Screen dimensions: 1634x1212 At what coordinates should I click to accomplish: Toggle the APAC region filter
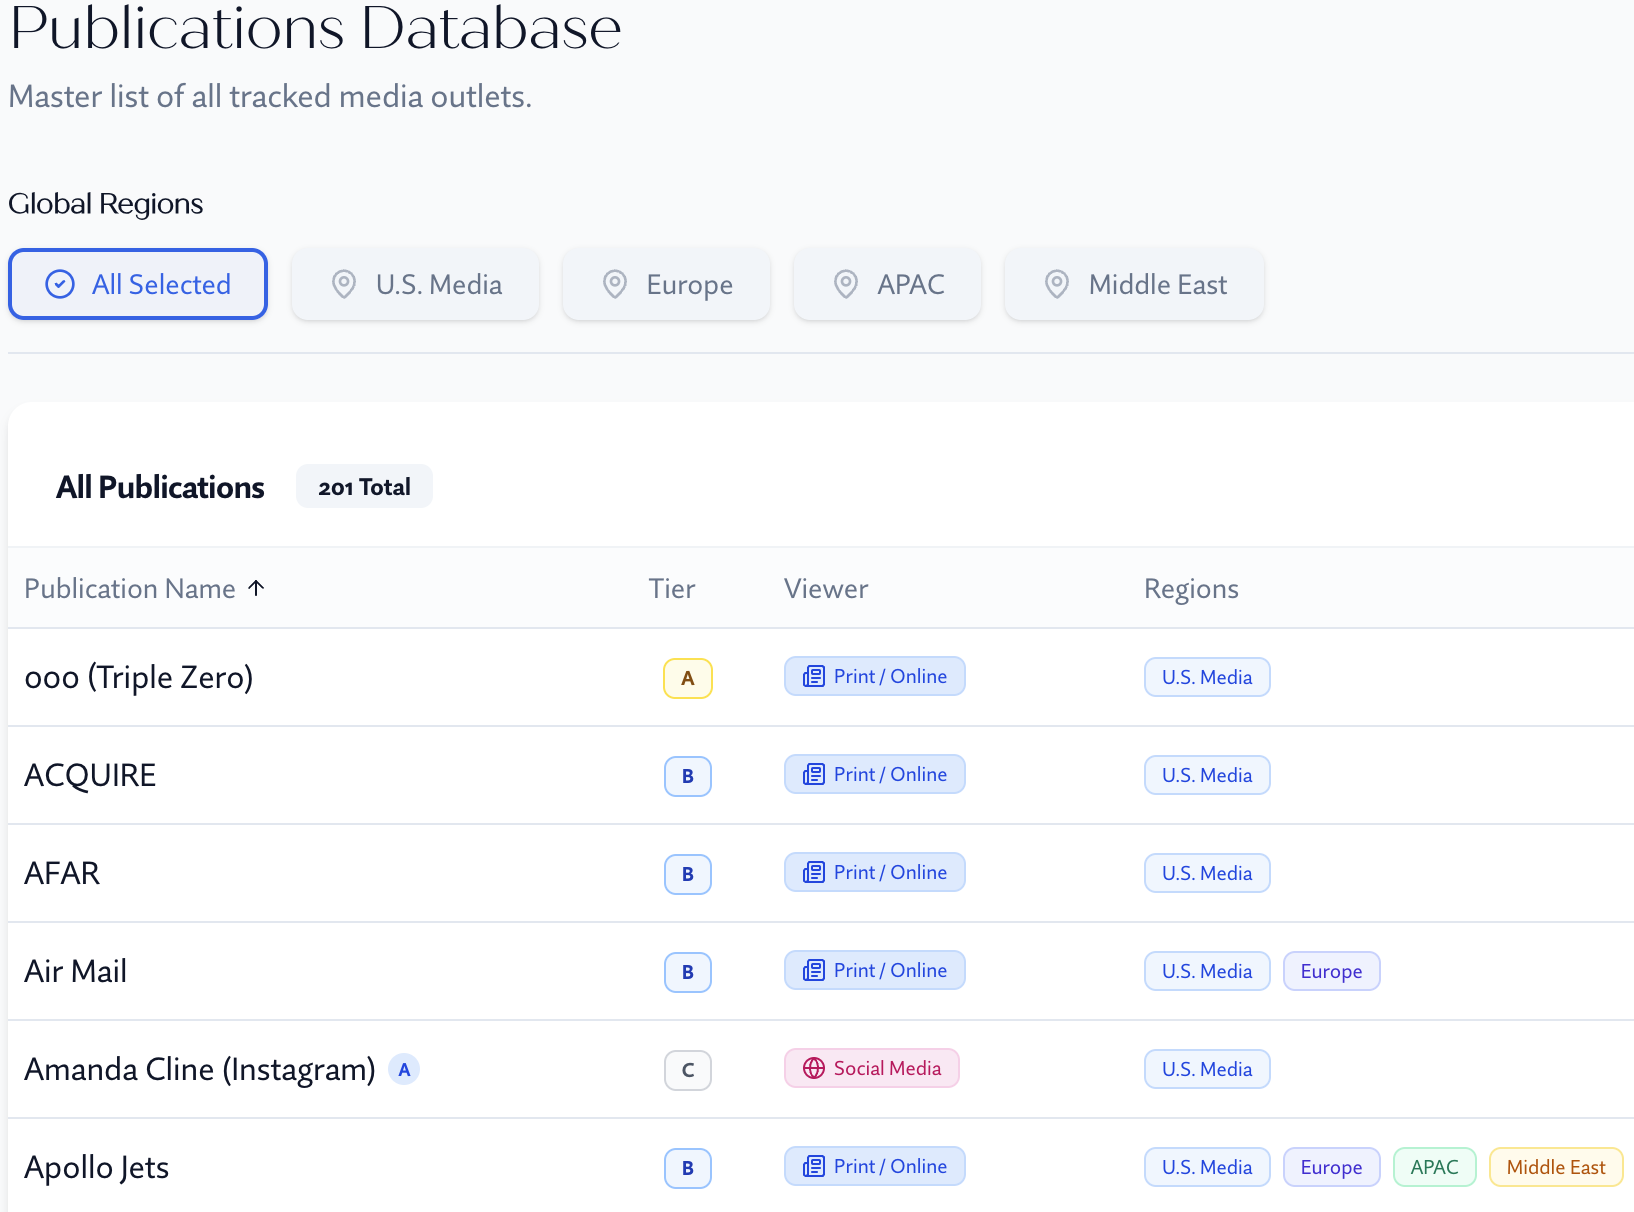point(887,284)
